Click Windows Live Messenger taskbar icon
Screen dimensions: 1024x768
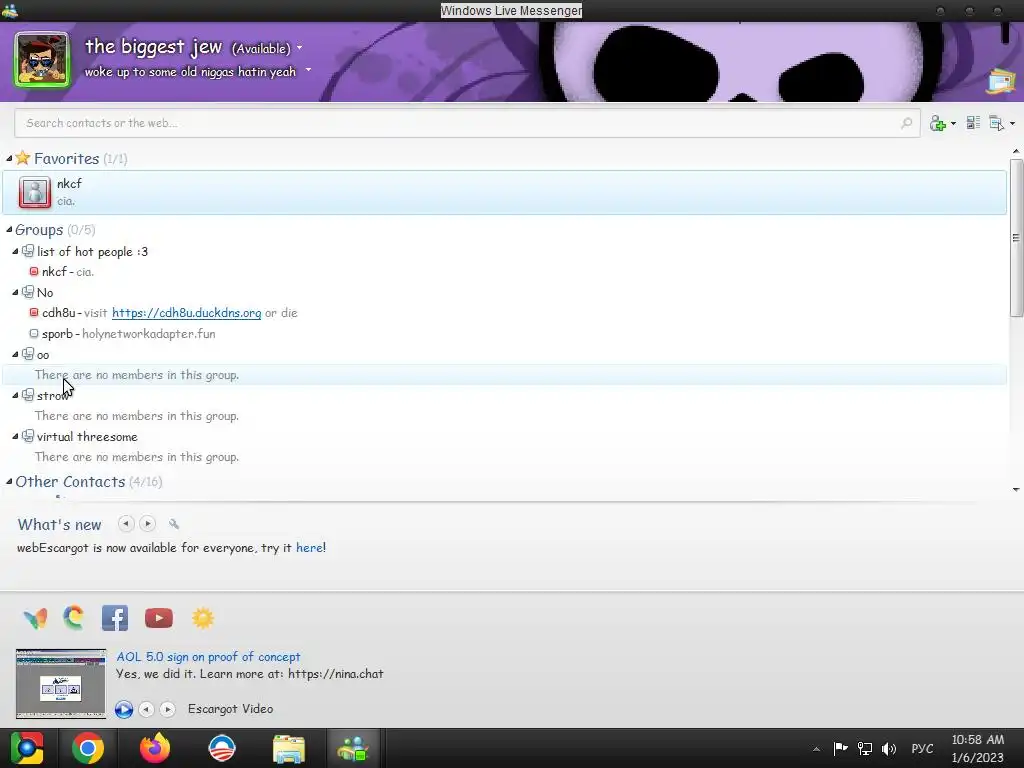353,748
